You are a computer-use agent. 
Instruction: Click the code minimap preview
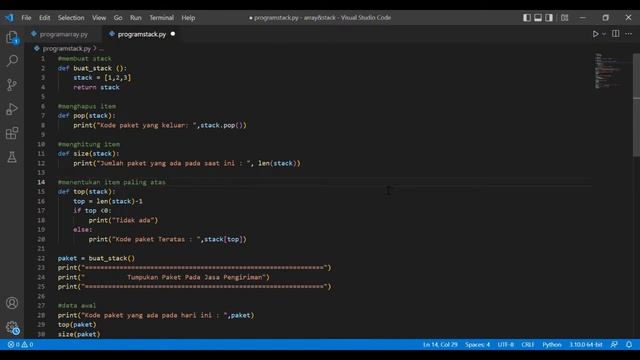click(x=609, y=71)
